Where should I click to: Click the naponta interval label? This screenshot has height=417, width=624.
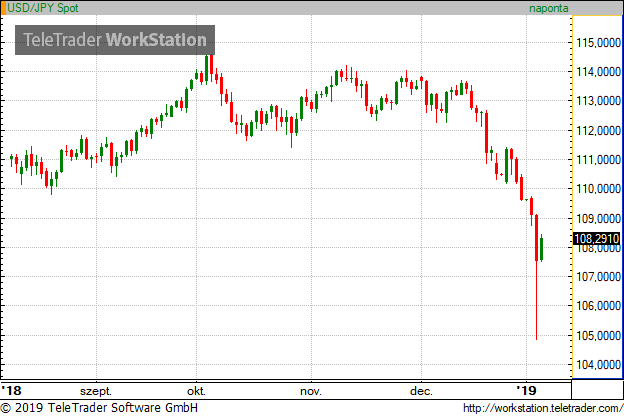[x=548, y=8]
